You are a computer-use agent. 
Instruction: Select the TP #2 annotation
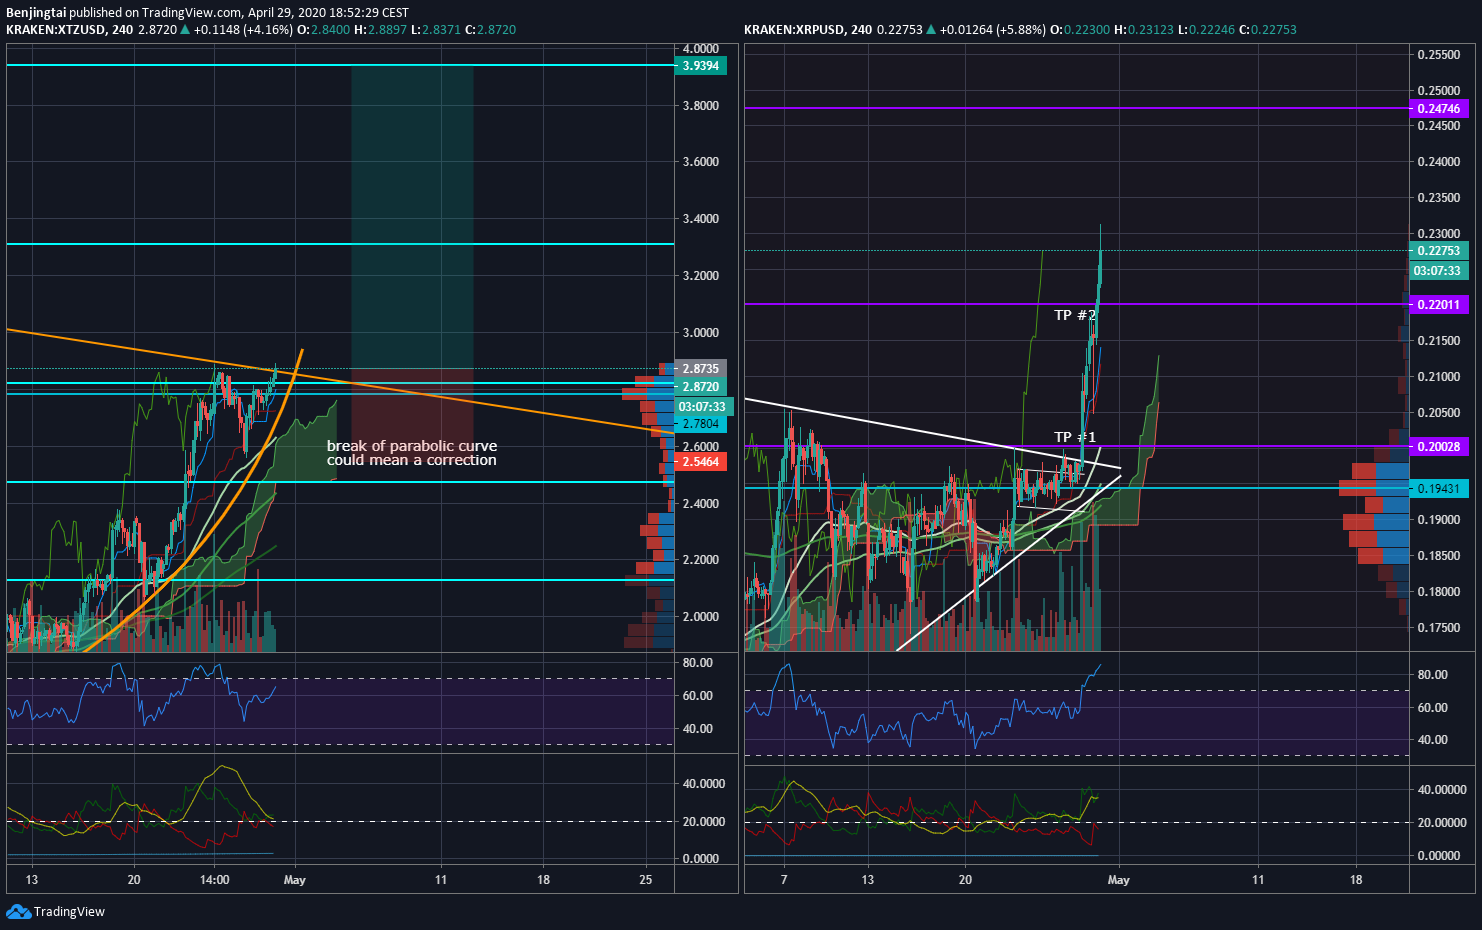[x=1075, y=315]
